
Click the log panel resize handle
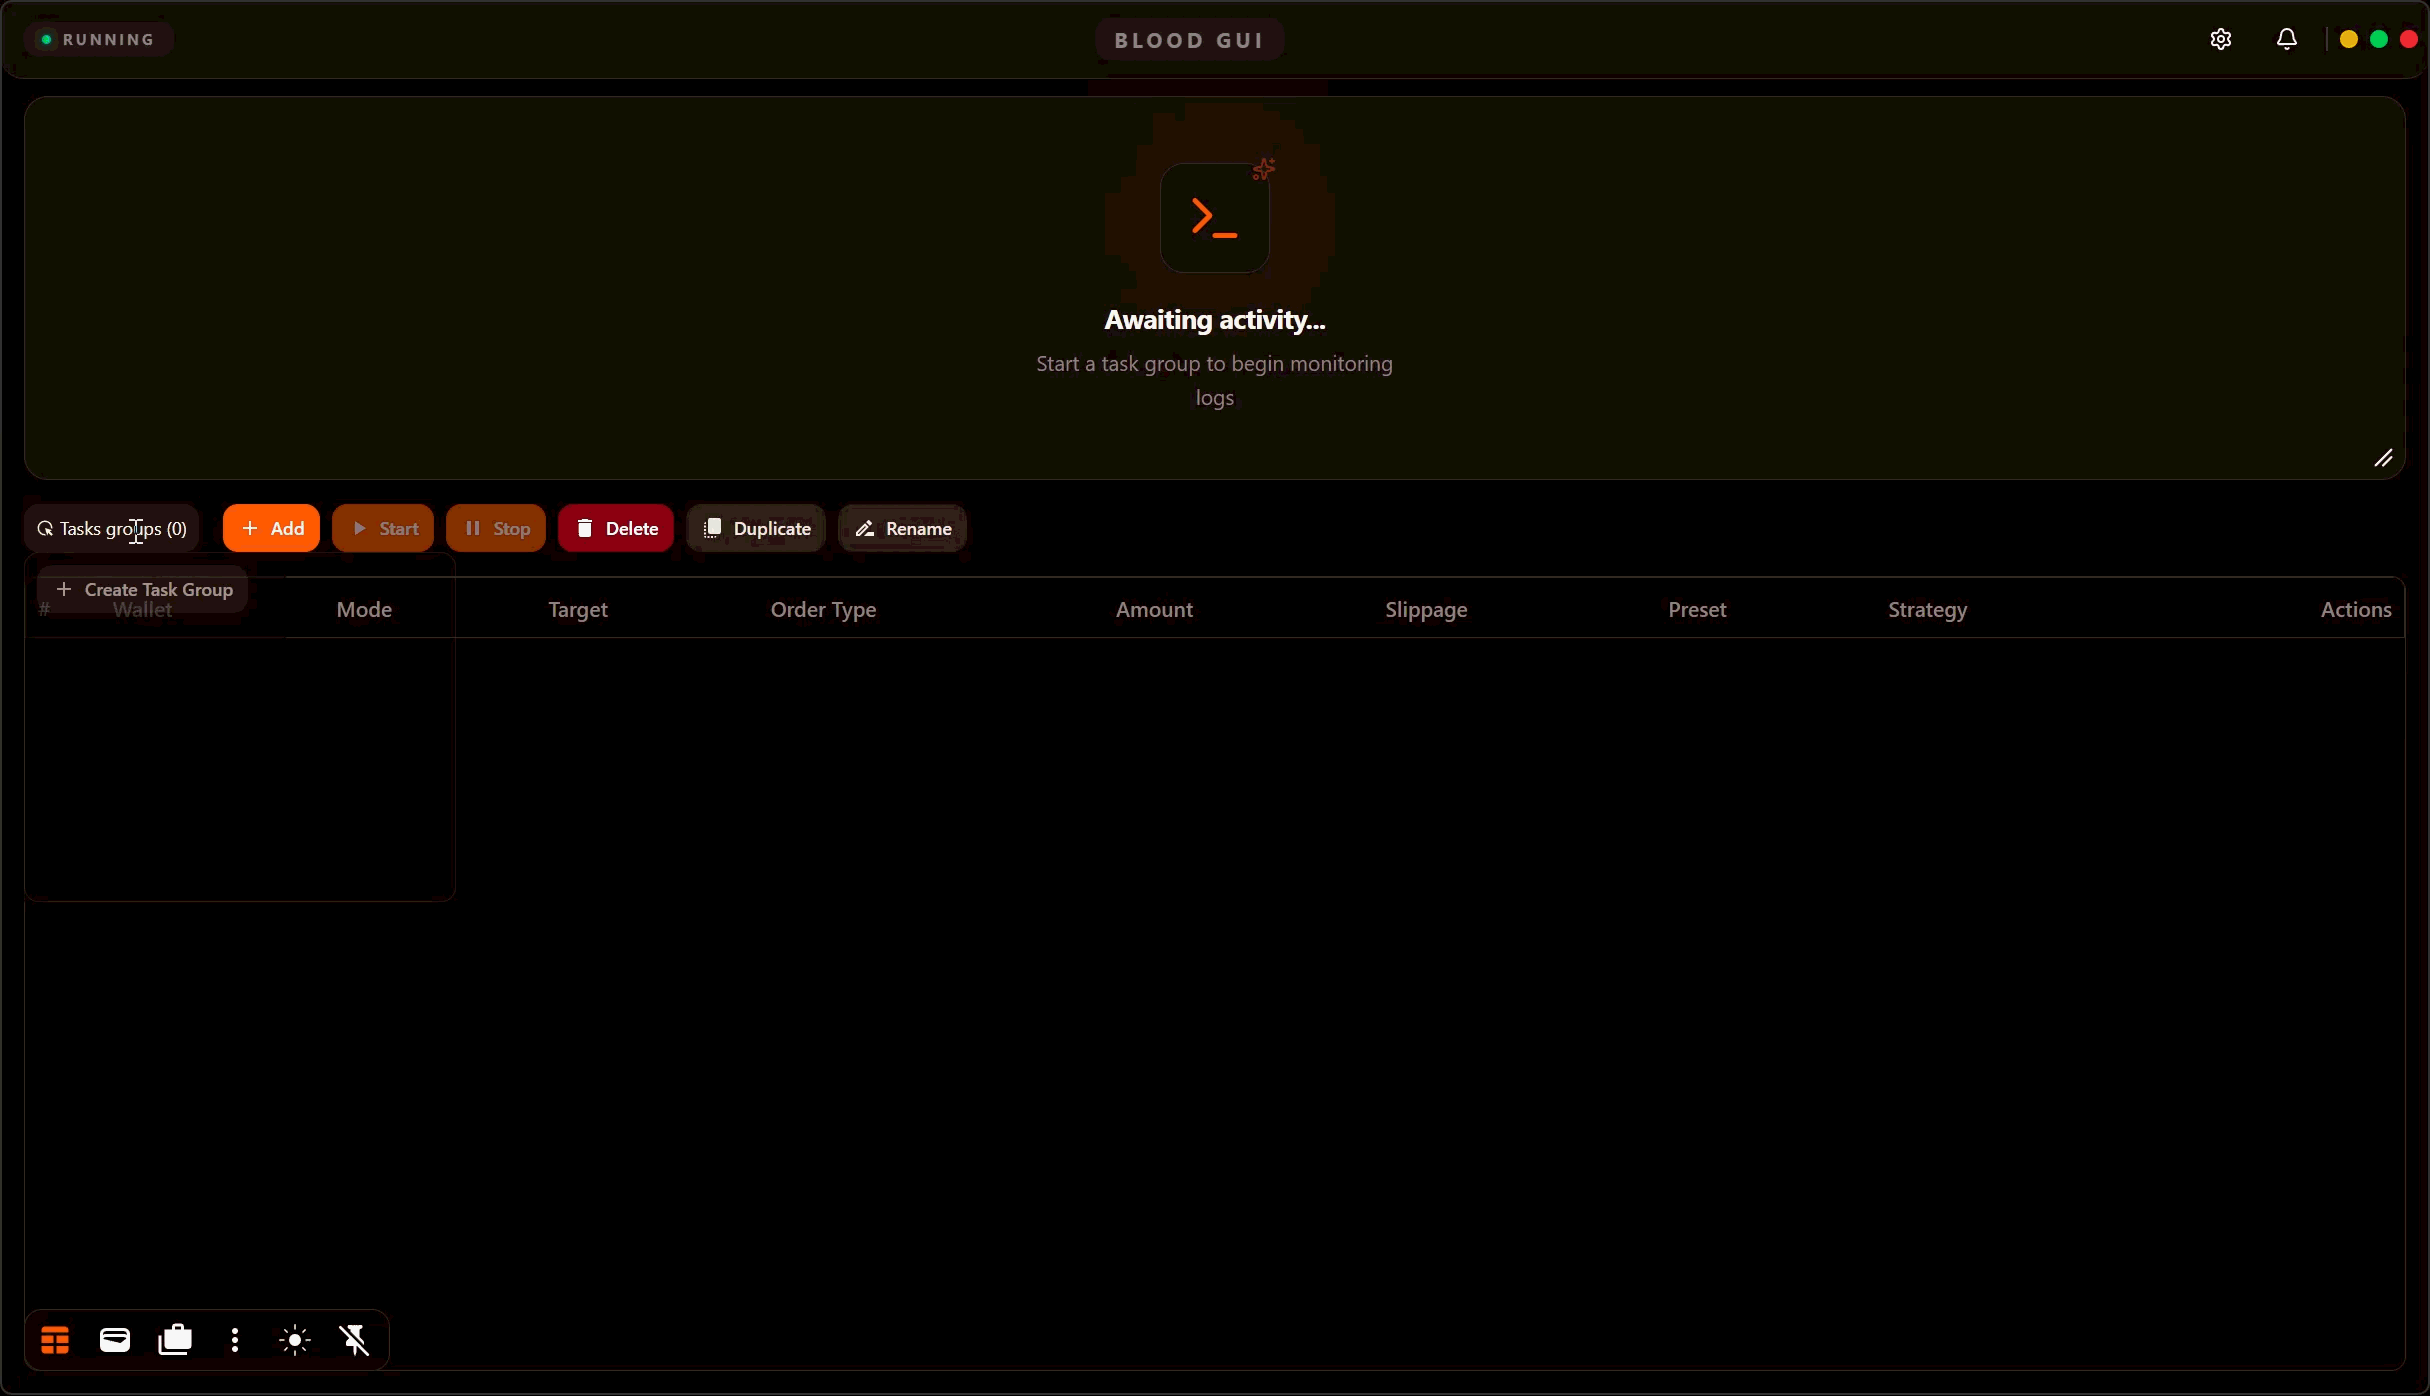2383,458
